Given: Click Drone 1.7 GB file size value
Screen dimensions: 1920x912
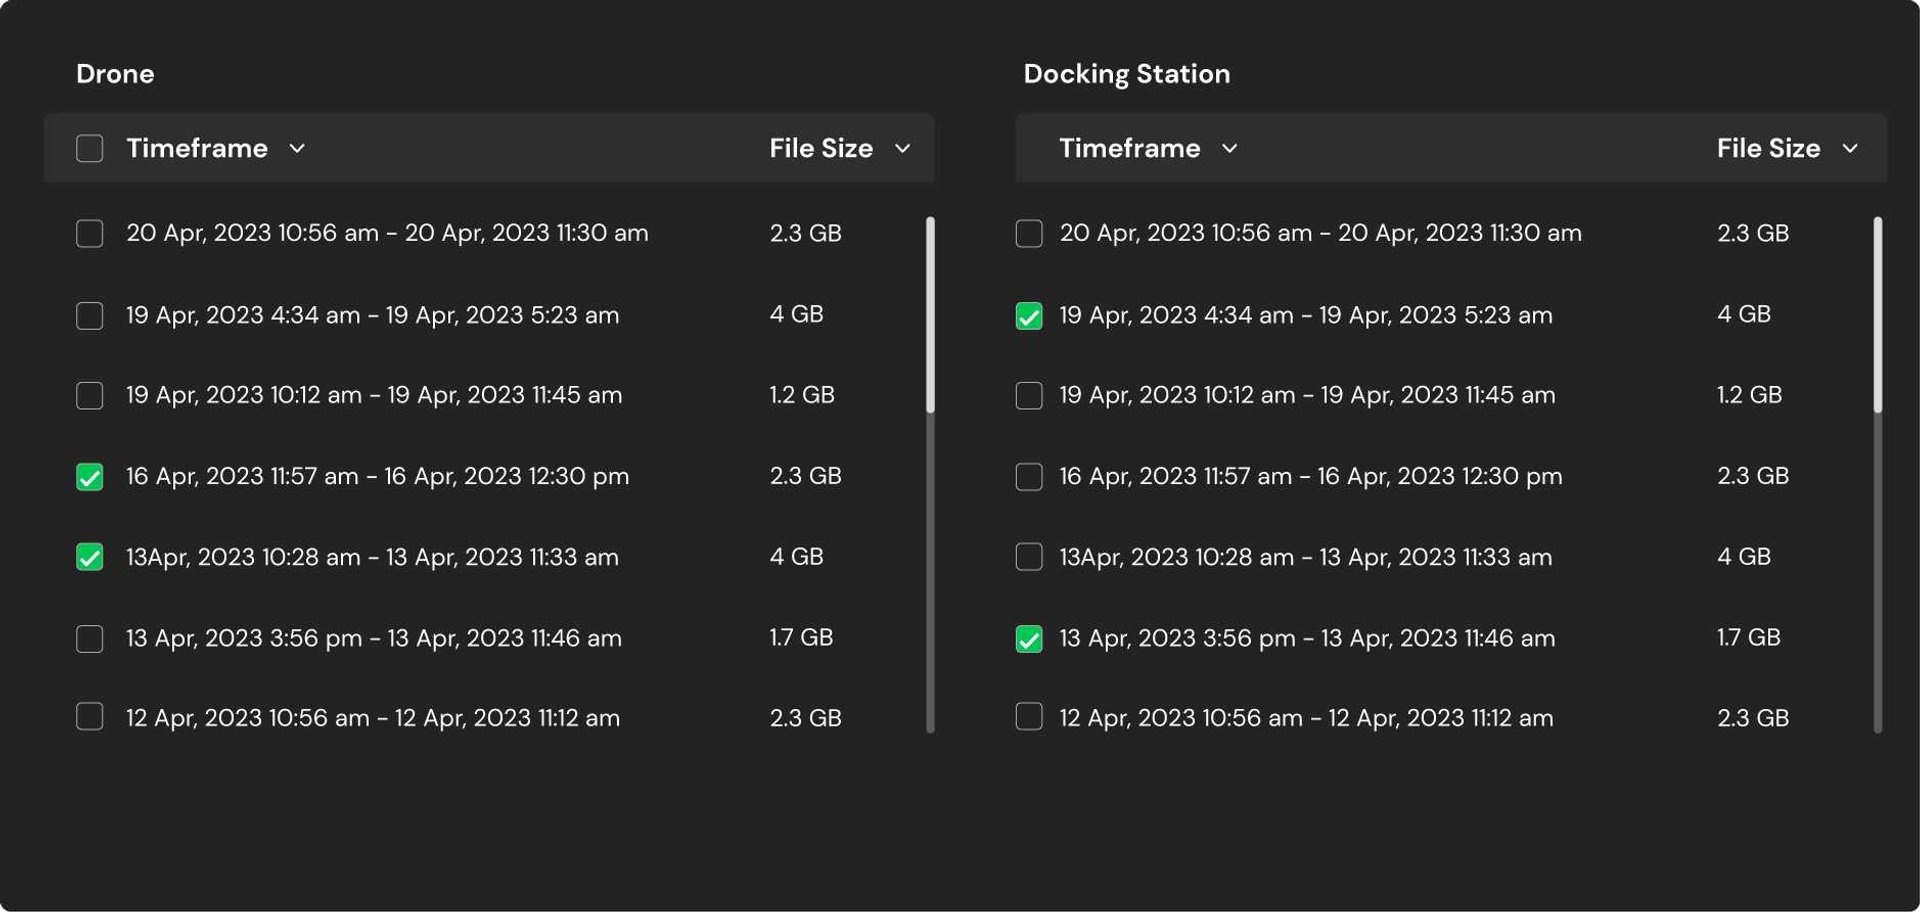Looking at the screenshot, I should point(801,637).
